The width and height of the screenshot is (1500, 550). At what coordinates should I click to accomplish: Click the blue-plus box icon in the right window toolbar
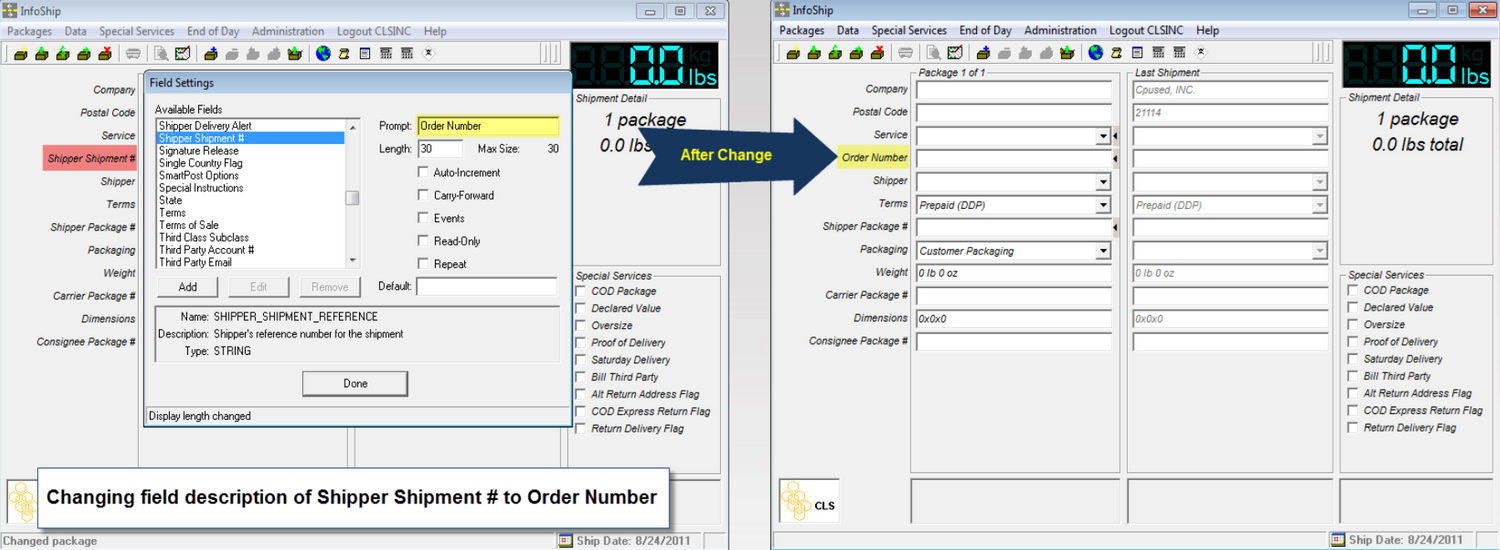pos(983,53)
